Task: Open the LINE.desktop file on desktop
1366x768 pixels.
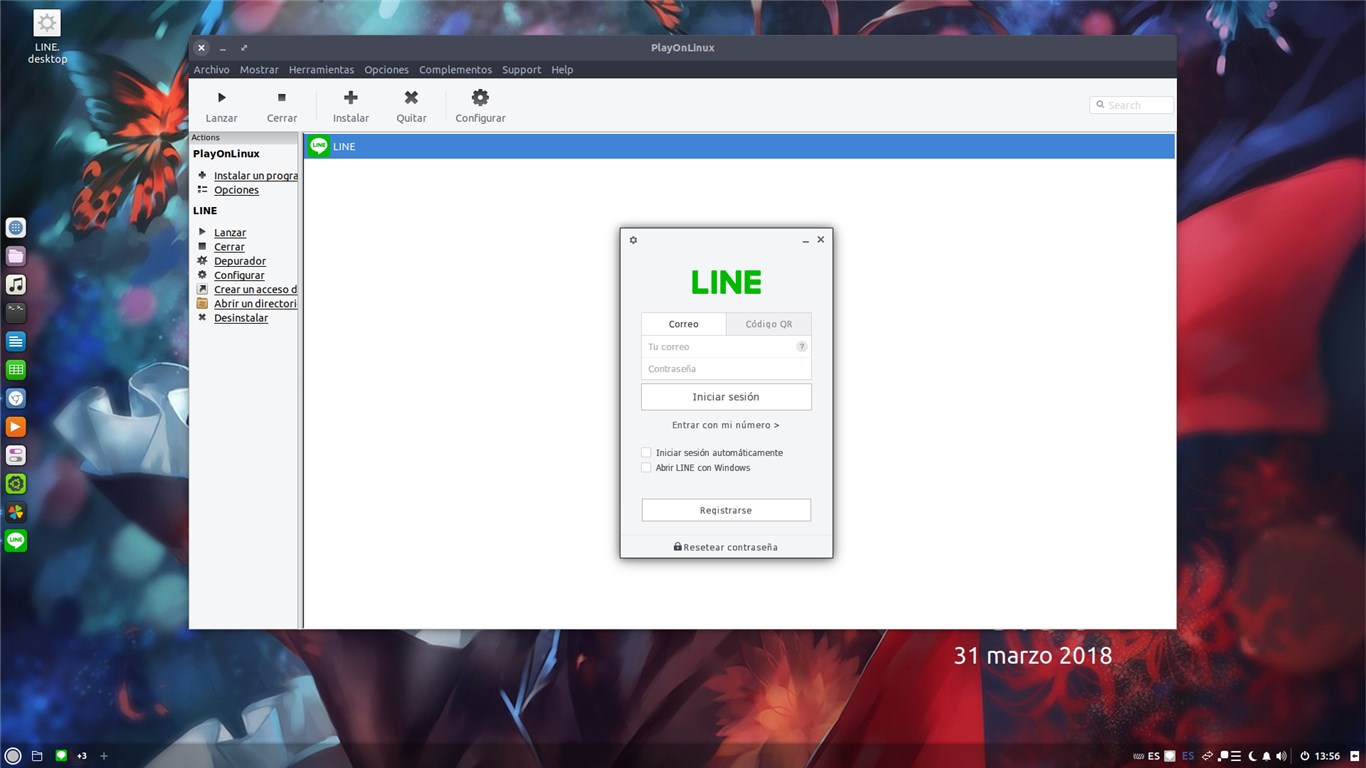Action: [x=47, y=37]
